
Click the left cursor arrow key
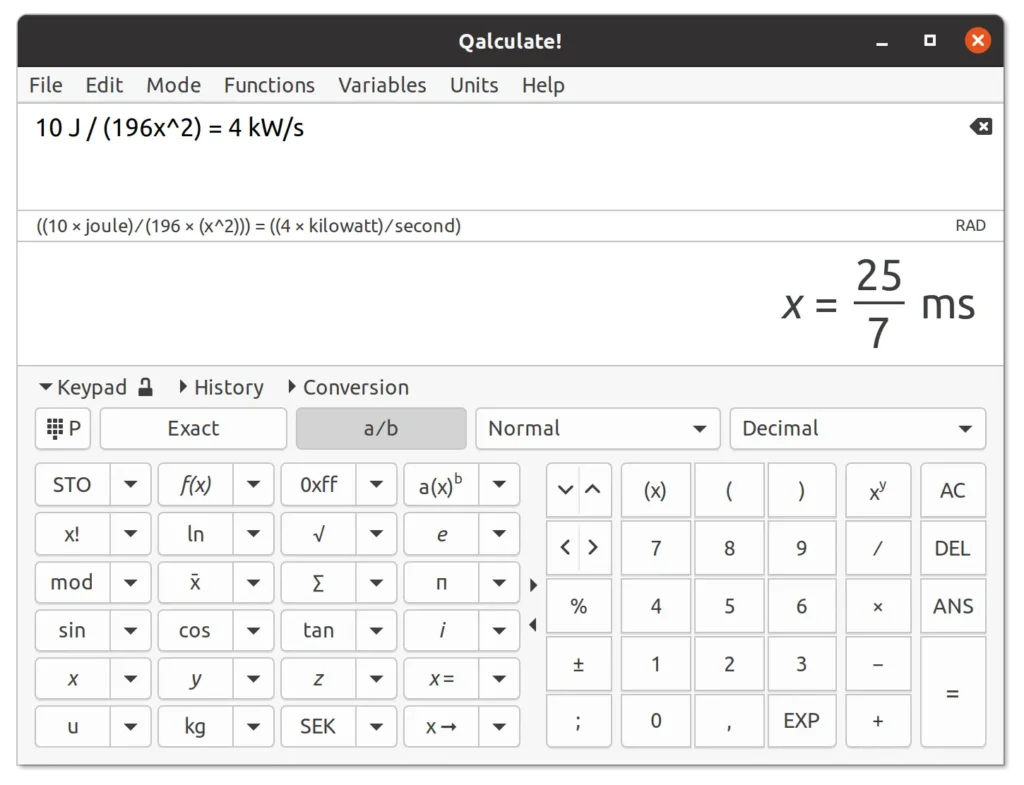tap(564, 547)
